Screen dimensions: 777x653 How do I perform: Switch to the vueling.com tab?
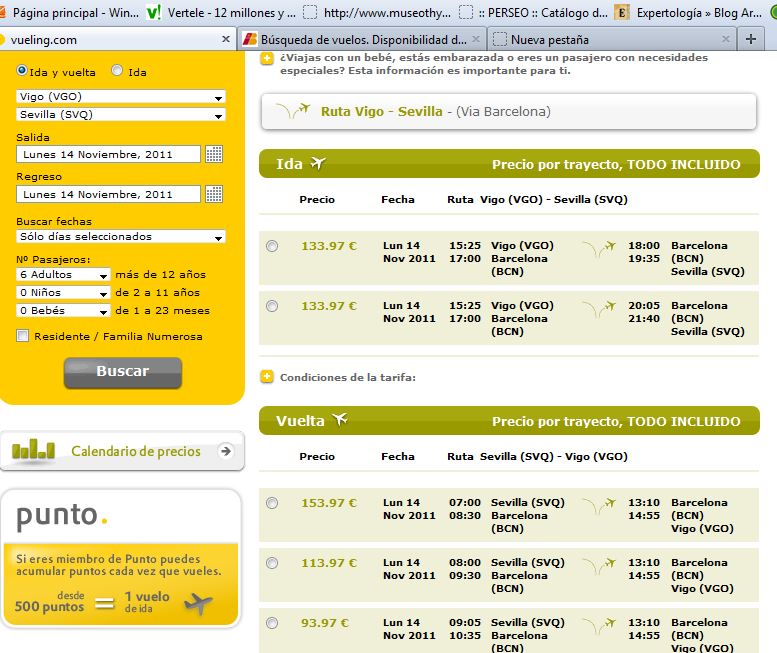click(117, 40)
